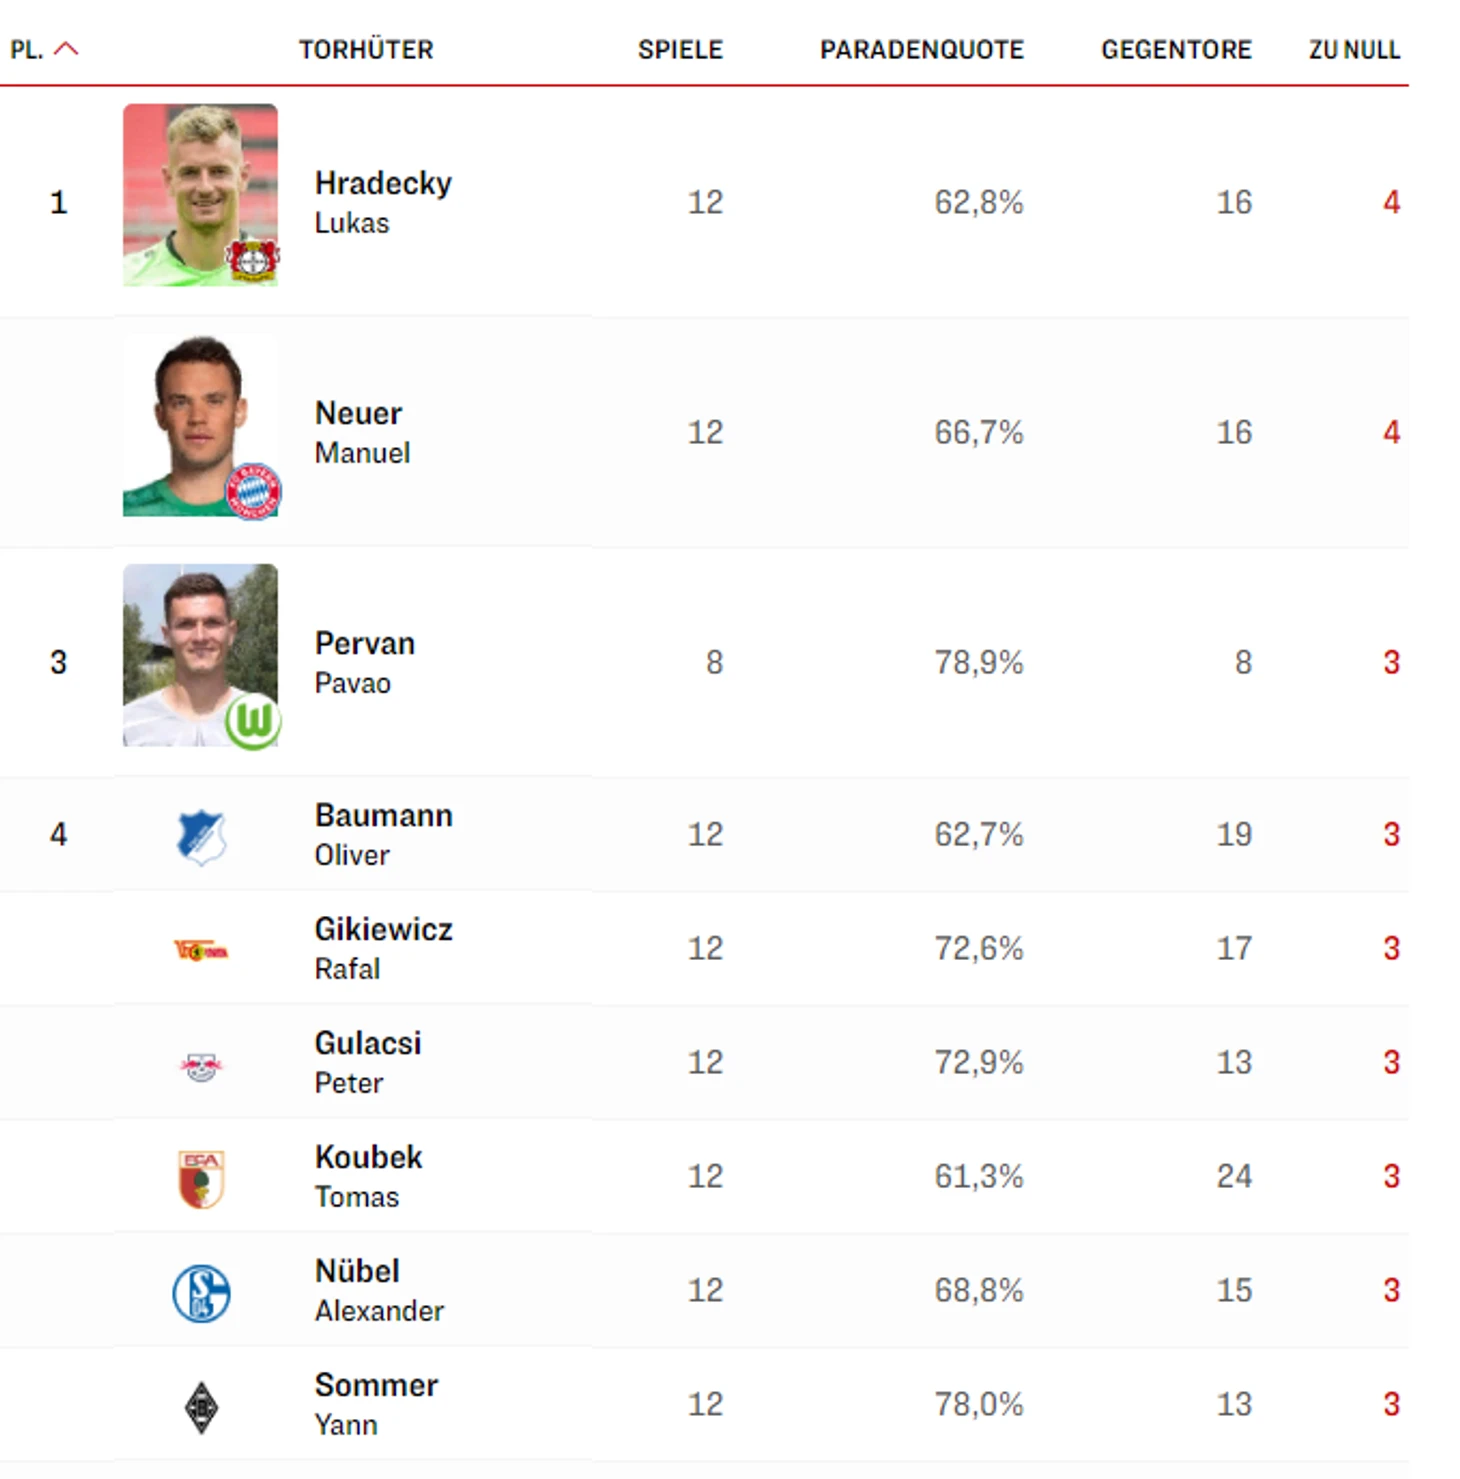Click the FC Augsburg club crest
This screenshot has width=1460, height=1479.
pyautogui.click(x=201, y=1178)
